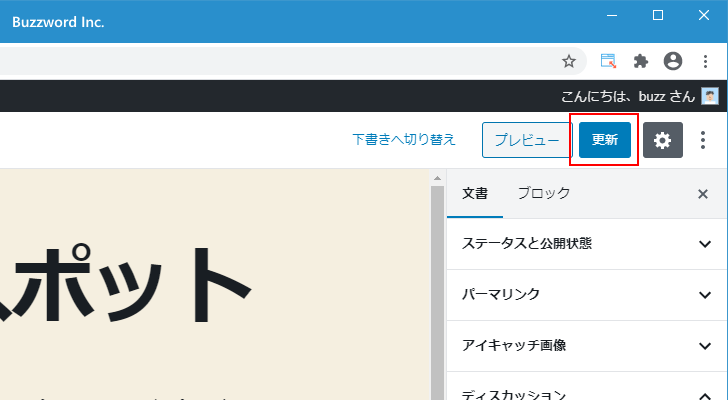Viewport: 728px width, 400px height.
Task: Close the settings sidebar panel
Action: click(702, 194)
